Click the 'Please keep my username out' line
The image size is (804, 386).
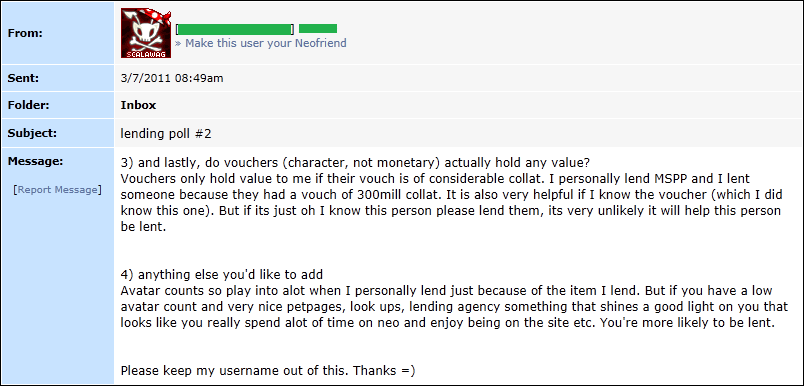click(268, 370)
